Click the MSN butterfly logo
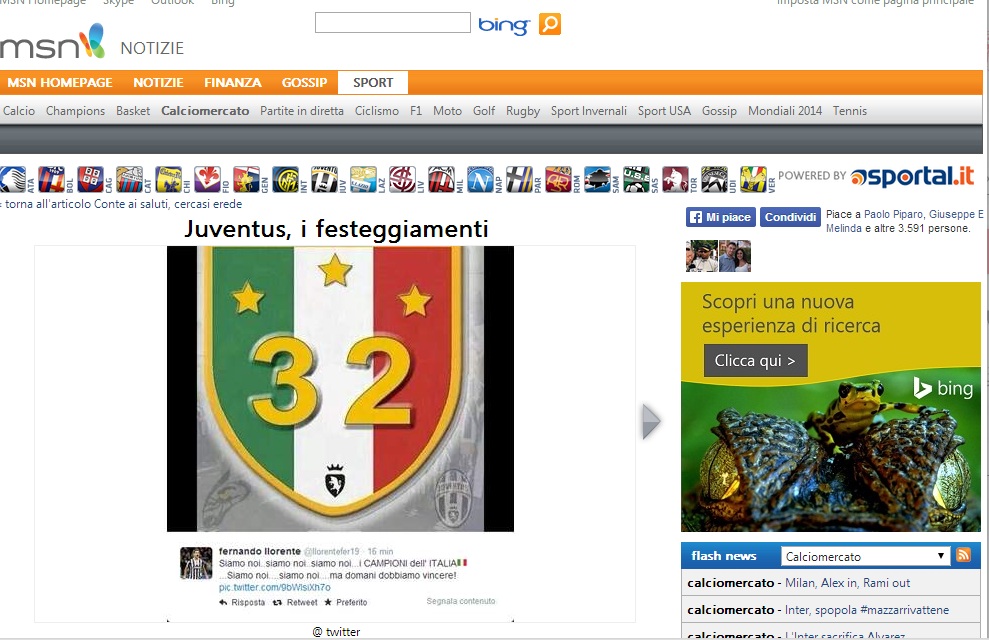989x640 pixels. (52, 42)
